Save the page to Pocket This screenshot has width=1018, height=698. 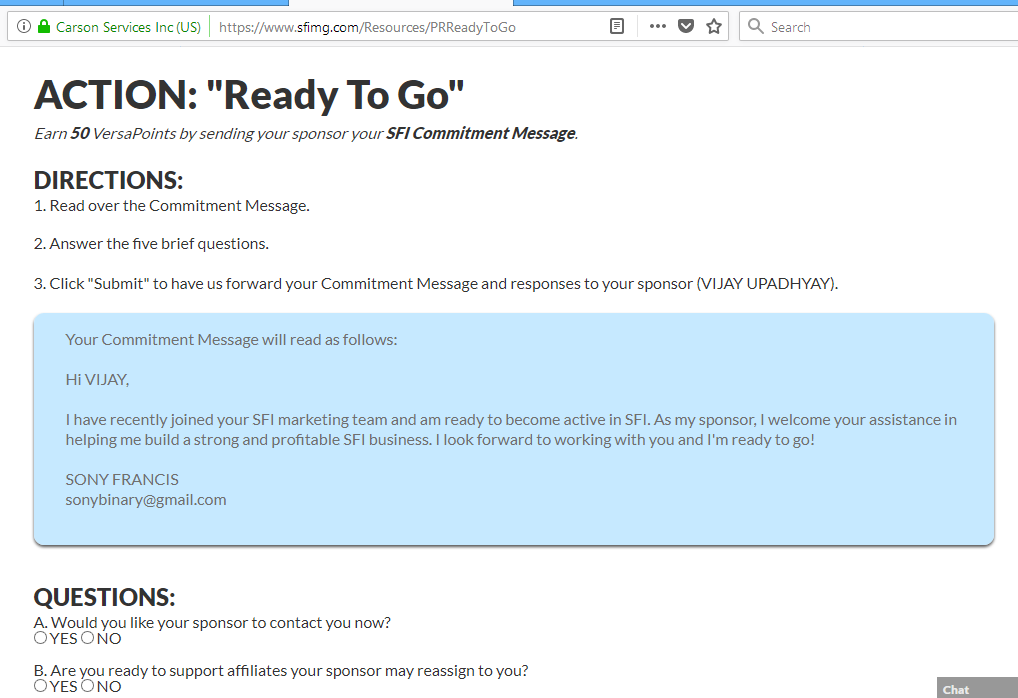click(686, 26)
